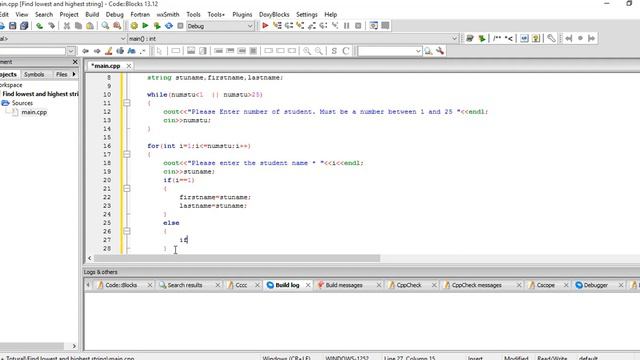
Task: Select main.cpp in the project tree
Action: coord(34,112)
